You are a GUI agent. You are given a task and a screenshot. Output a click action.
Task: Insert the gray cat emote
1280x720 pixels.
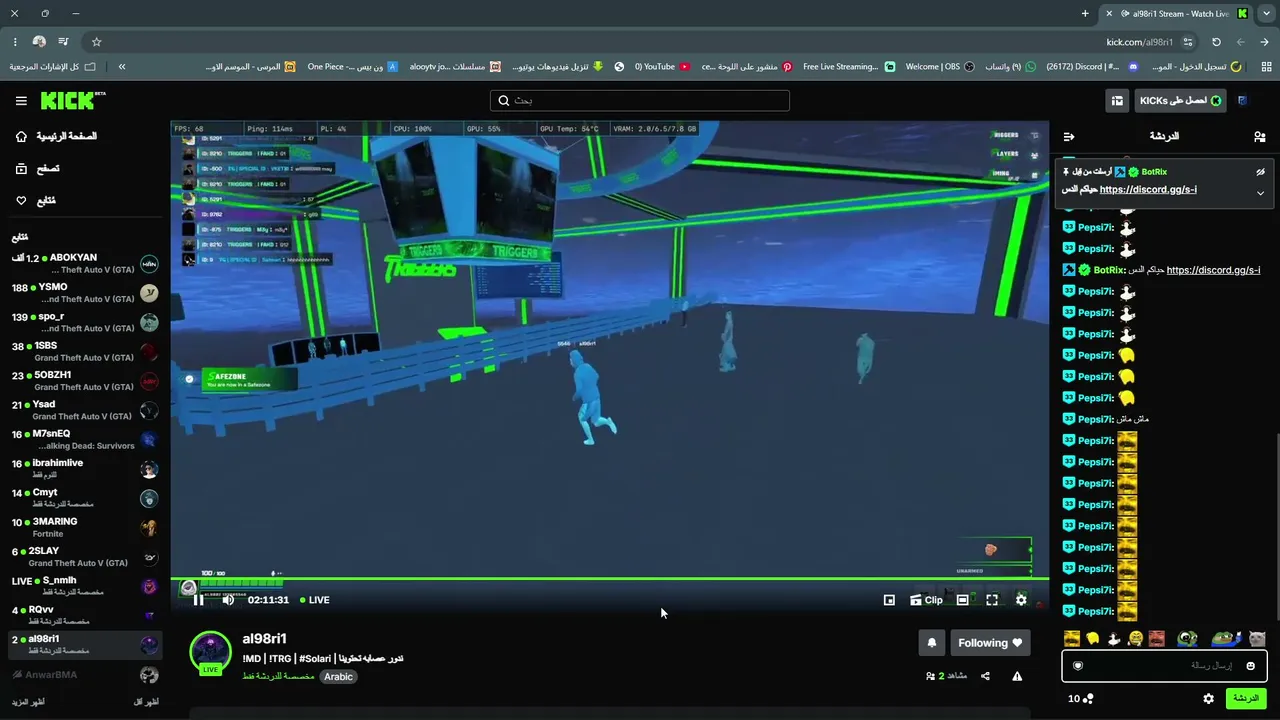(1257, 638)
